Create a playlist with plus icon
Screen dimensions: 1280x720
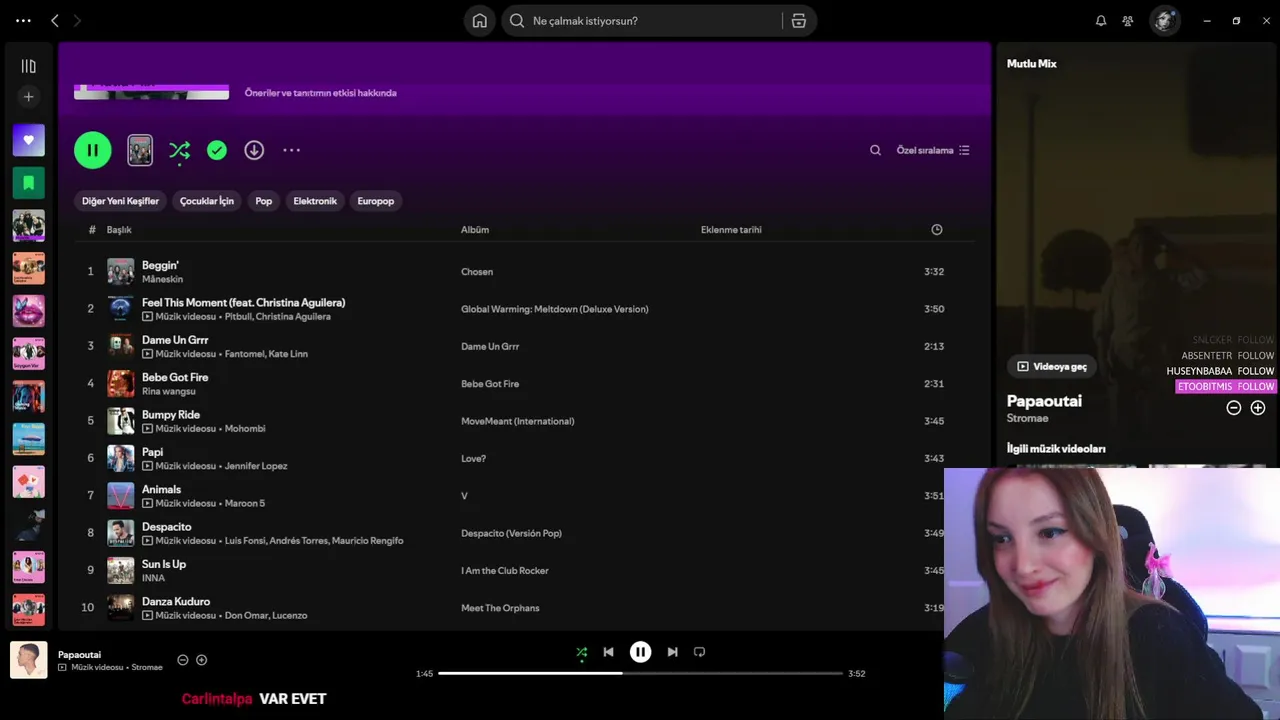(x=28, y=97)
